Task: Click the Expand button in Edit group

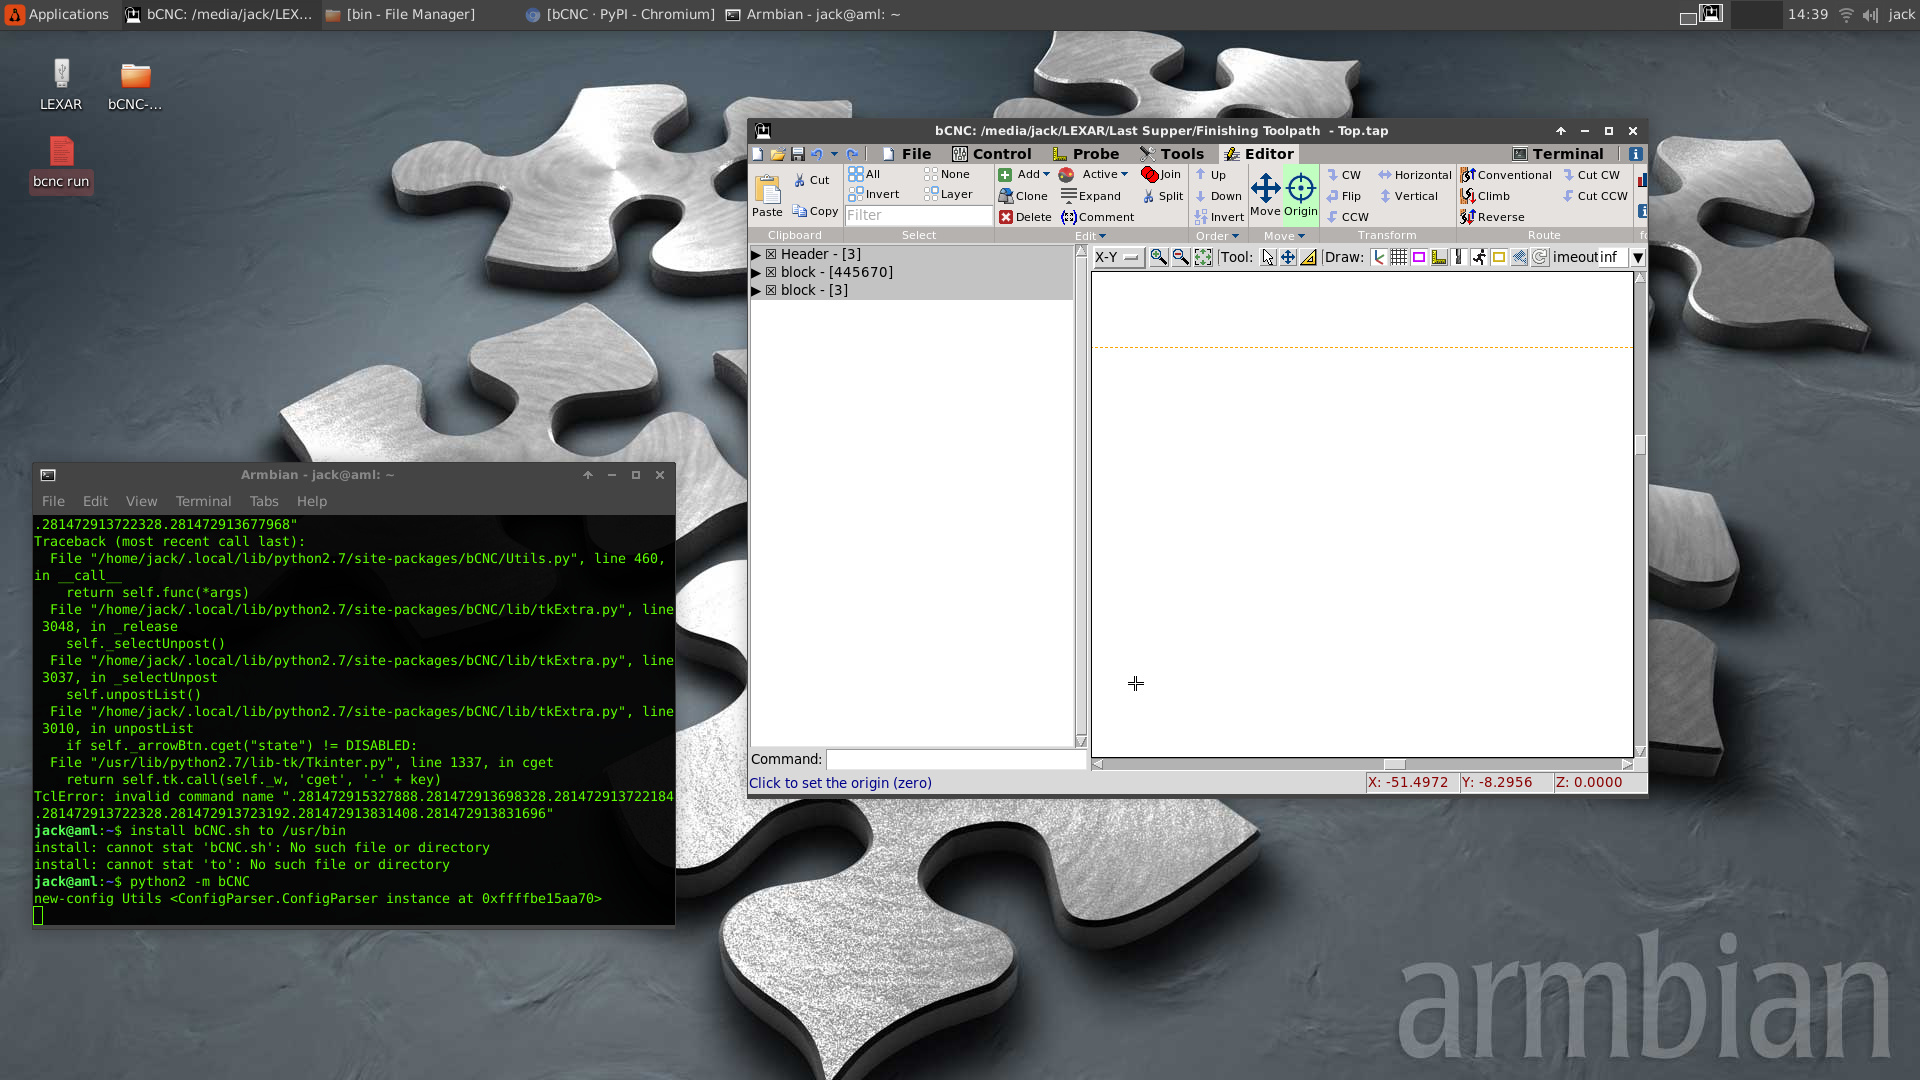Action: (1091, 196)
